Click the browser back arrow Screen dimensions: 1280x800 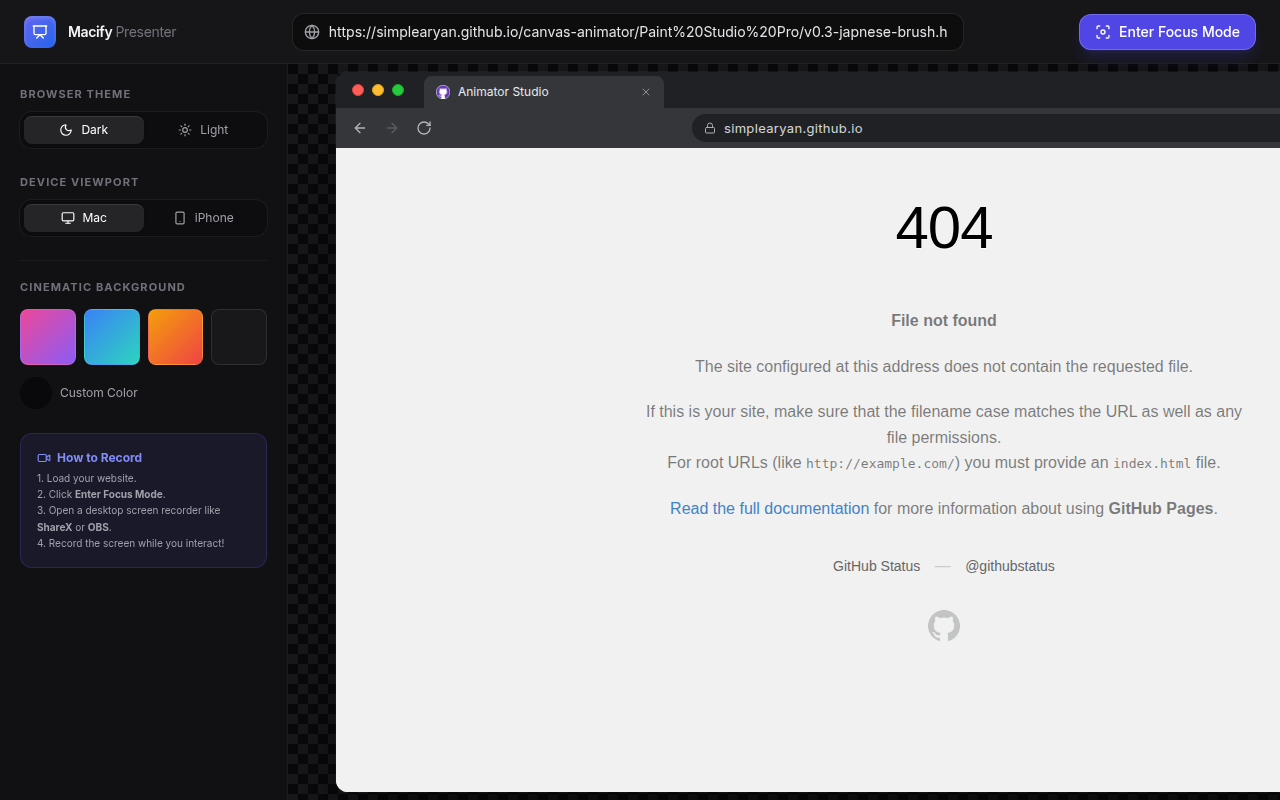point(360,128)
